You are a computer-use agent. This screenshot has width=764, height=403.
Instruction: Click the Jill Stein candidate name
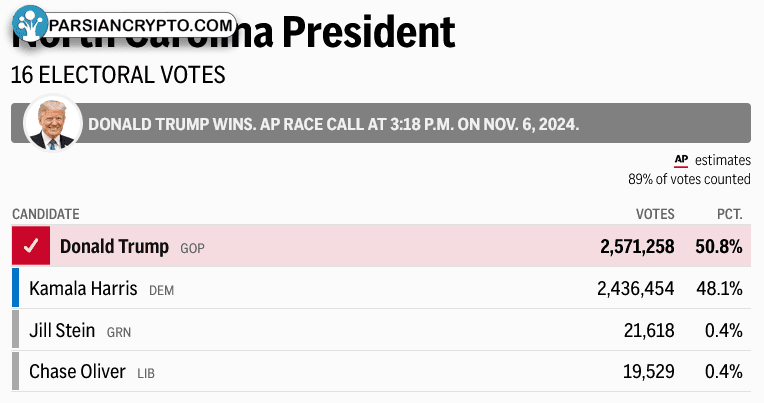point(62,330)
